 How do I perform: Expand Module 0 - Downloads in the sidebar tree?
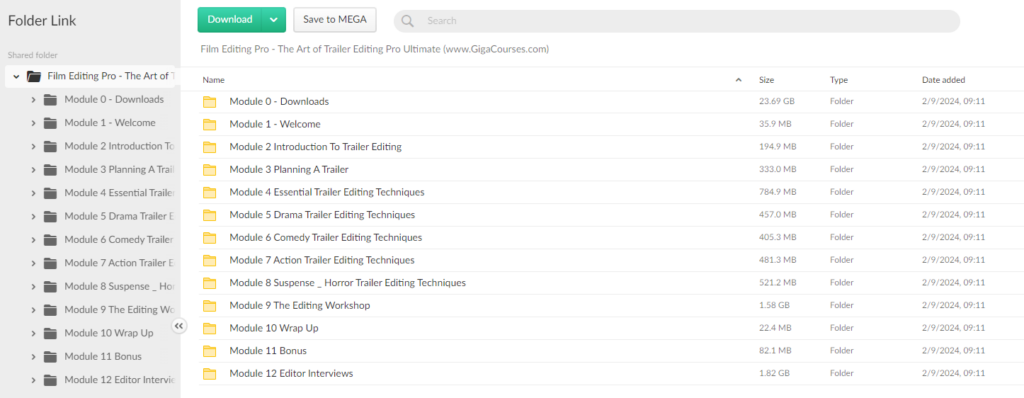(x=33, y=100)
